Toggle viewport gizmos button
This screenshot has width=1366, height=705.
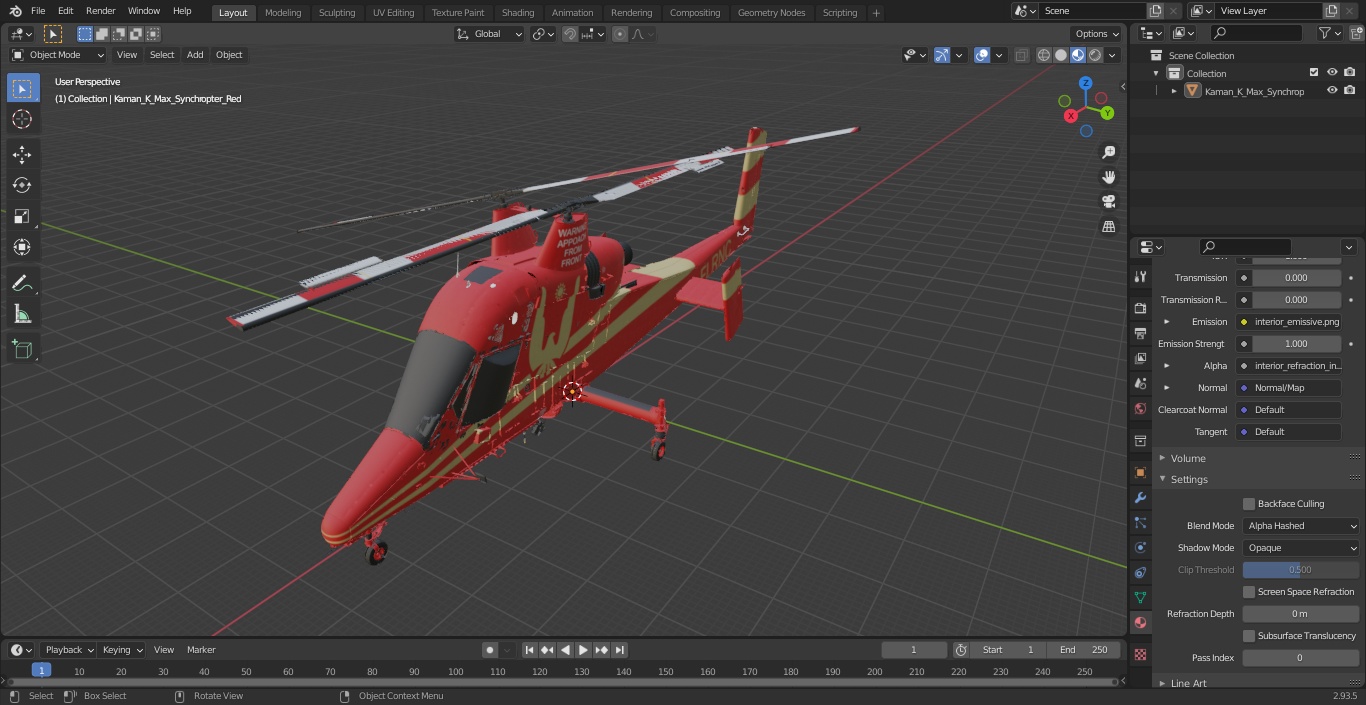tap(942, 55)
